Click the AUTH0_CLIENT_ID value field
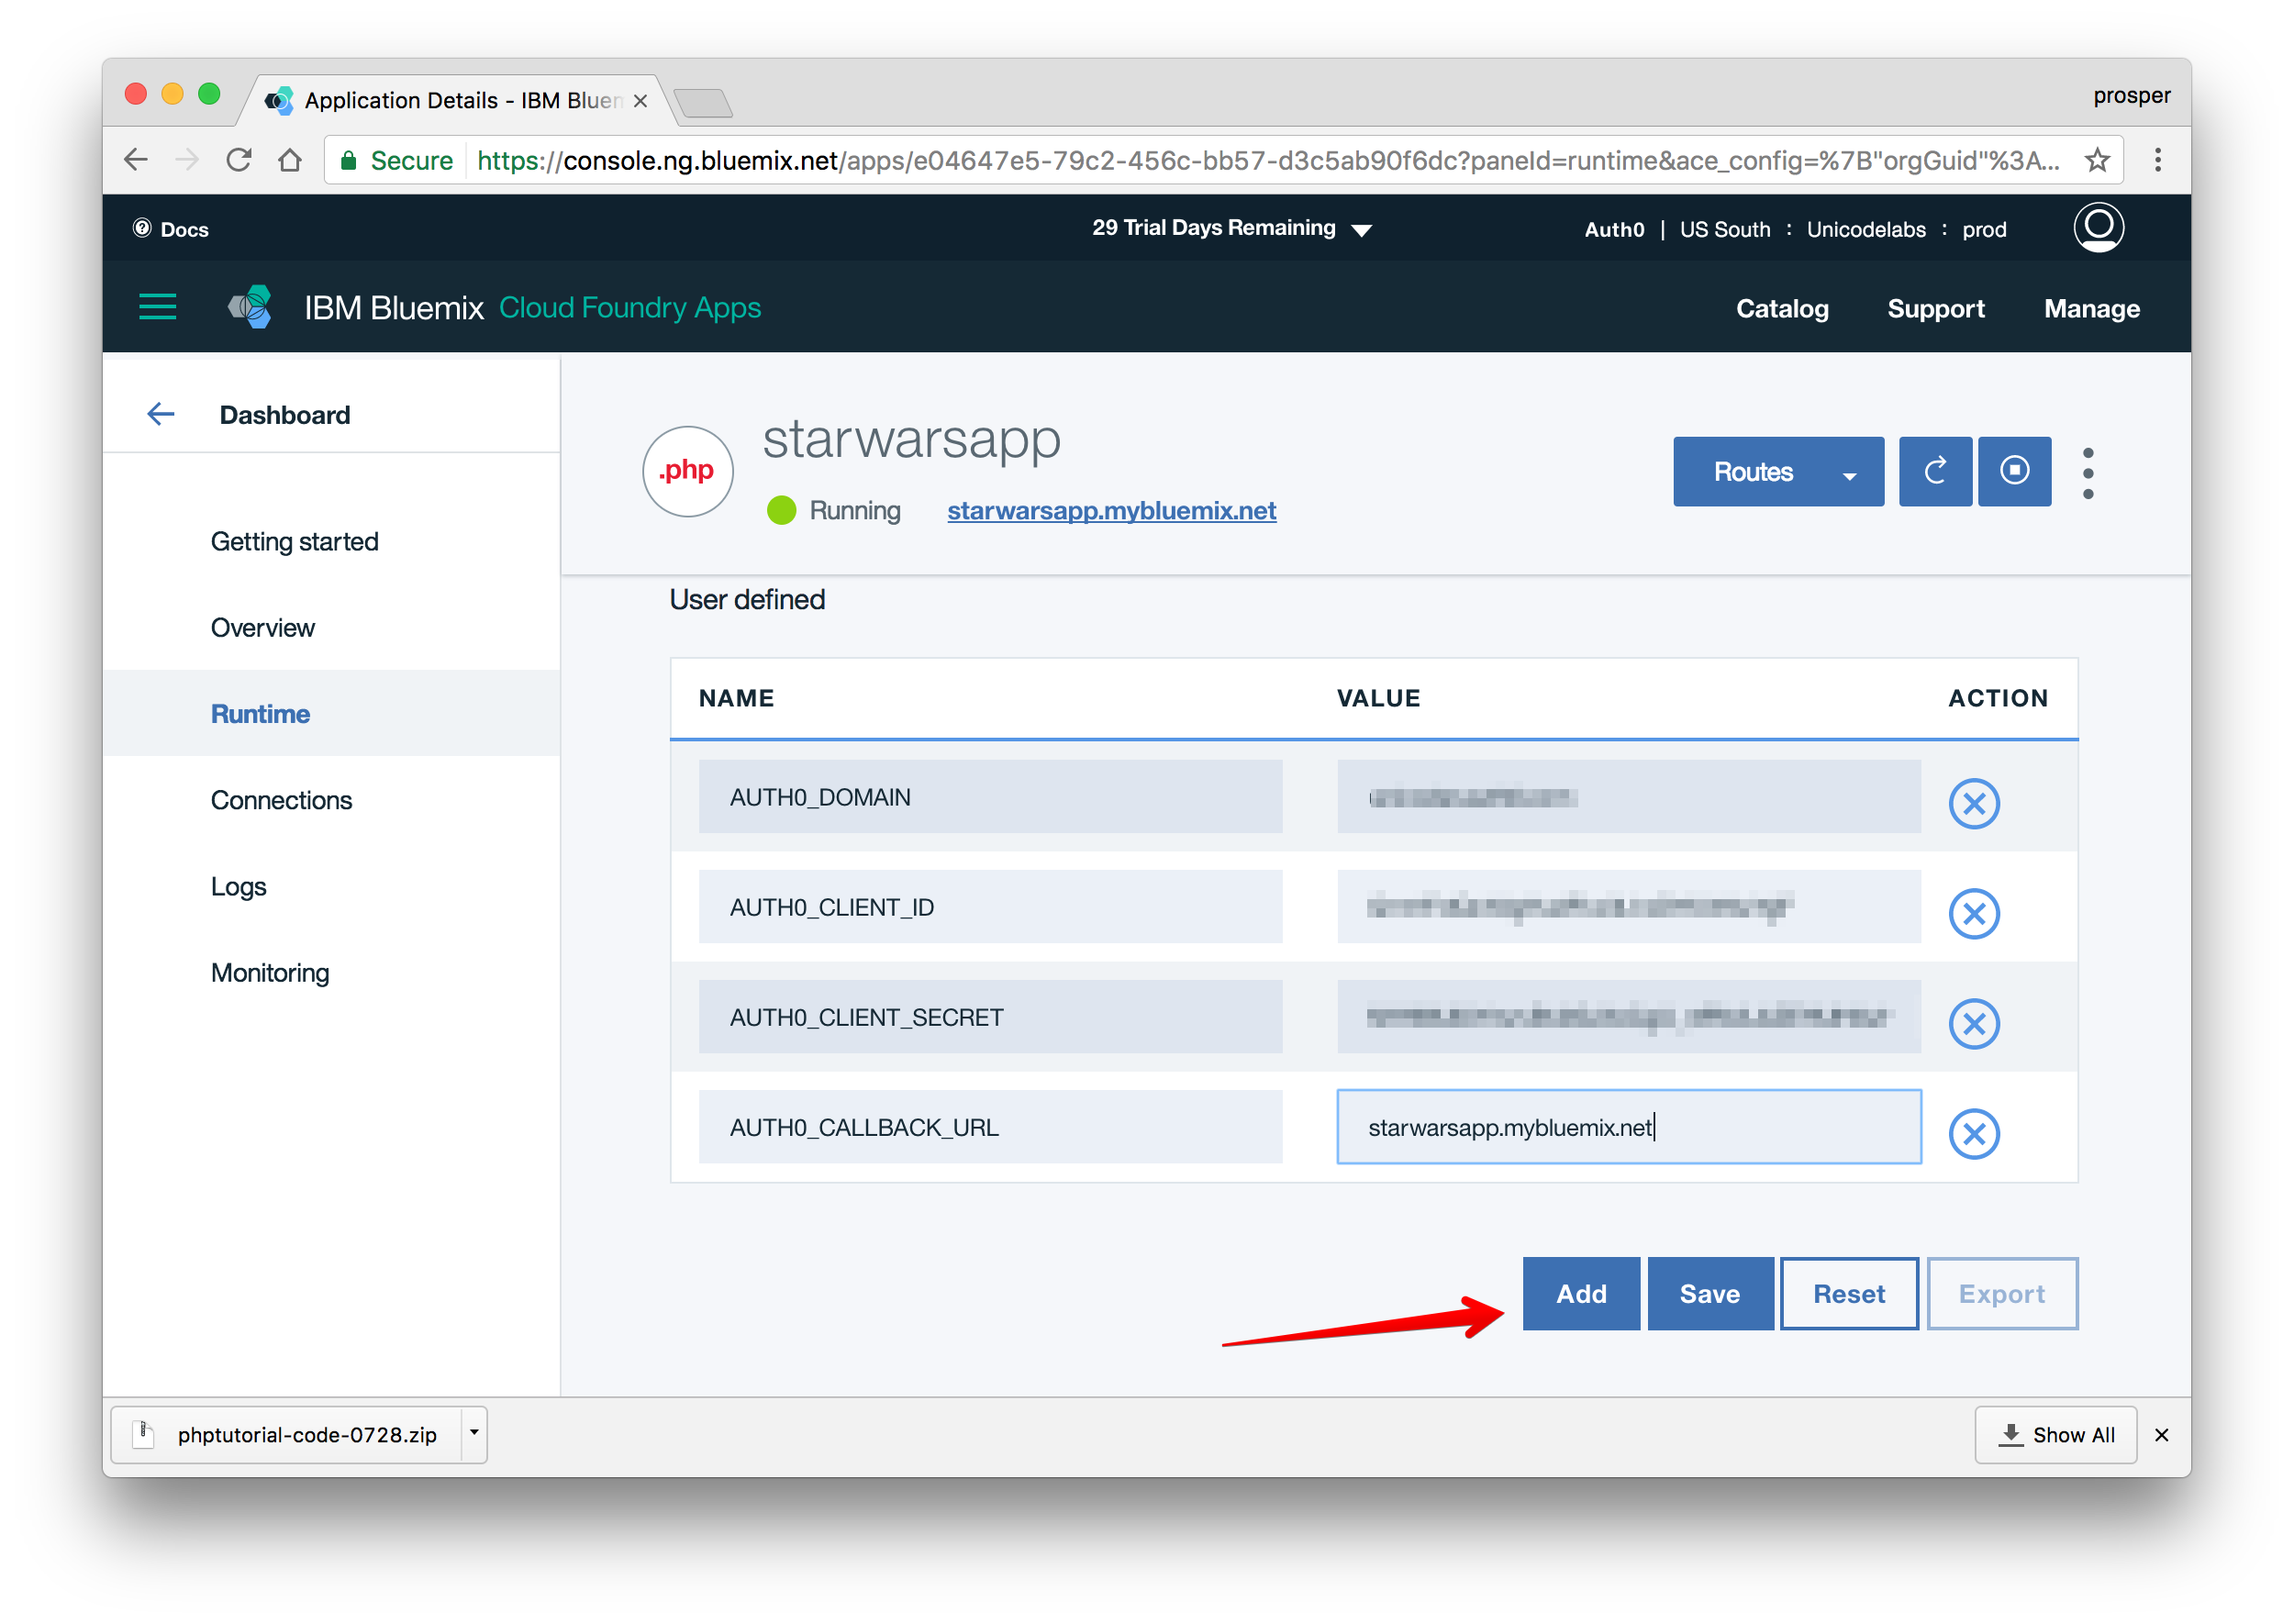Viewport: 2294px width, 1624px height. pos(1628,907)
